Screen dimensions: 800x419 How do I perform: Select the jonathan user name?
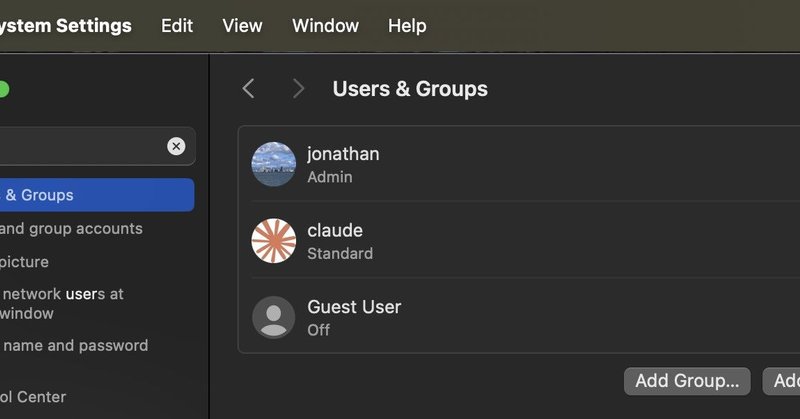[x=343, y=154]
